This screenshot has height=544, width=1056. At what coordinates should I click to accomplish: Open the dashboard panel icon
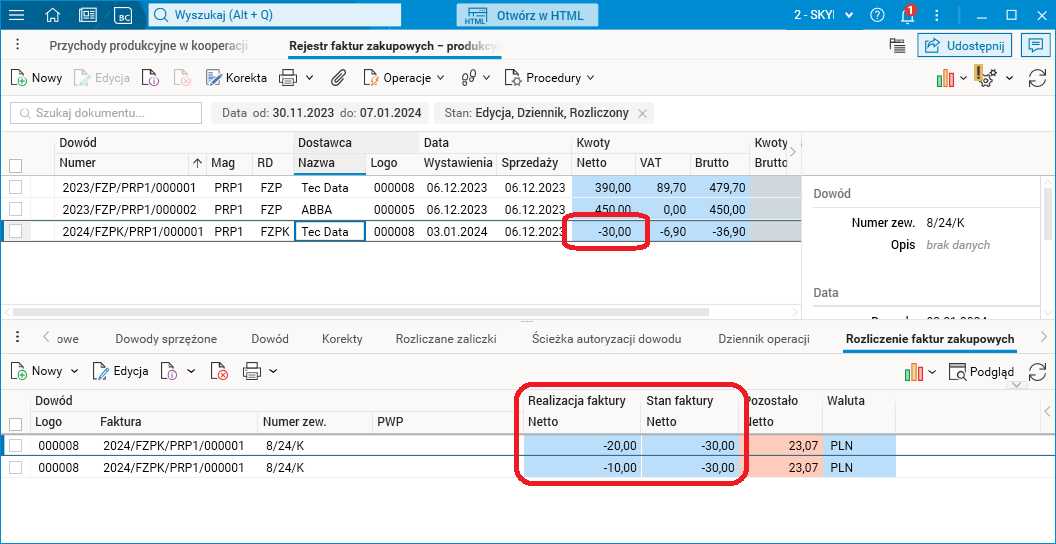(x=87, y=15)
